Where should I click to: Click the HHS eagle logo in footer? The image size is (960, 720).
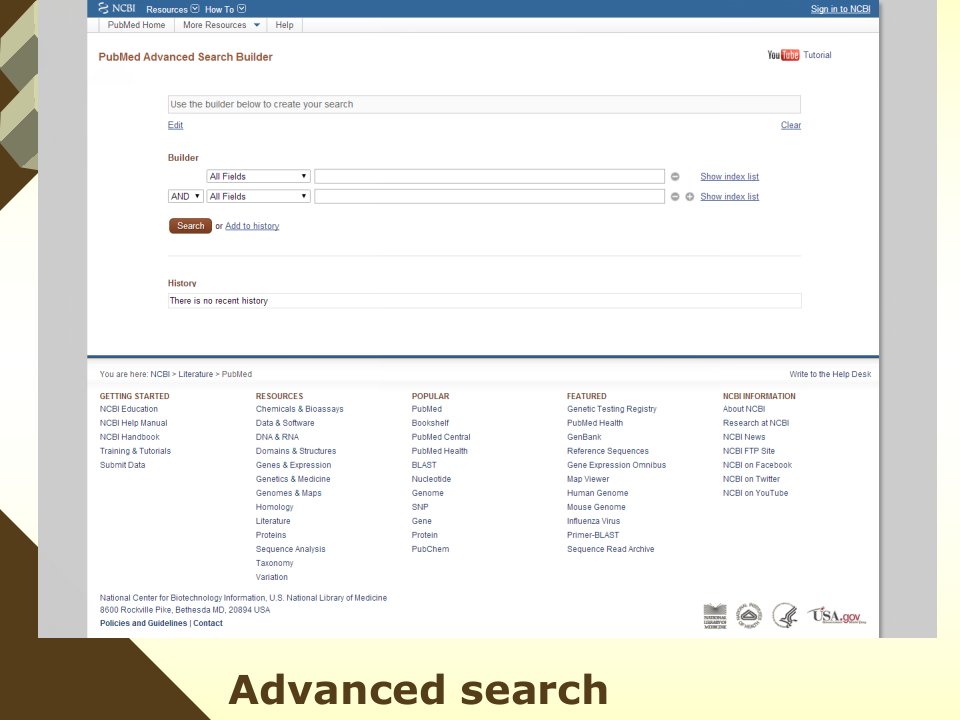784,615
